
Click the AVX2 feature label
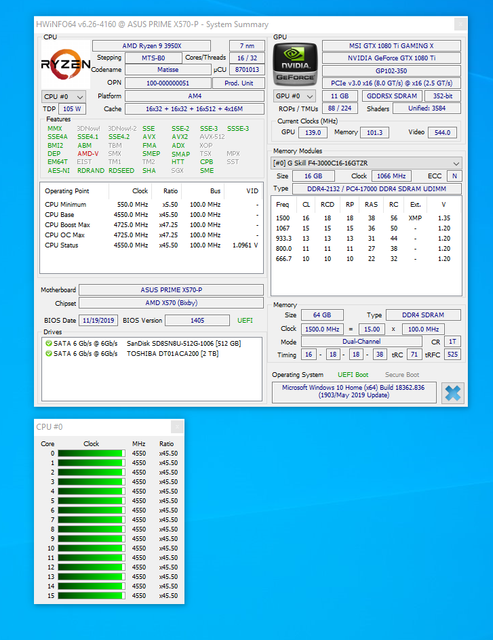point(180,137)
